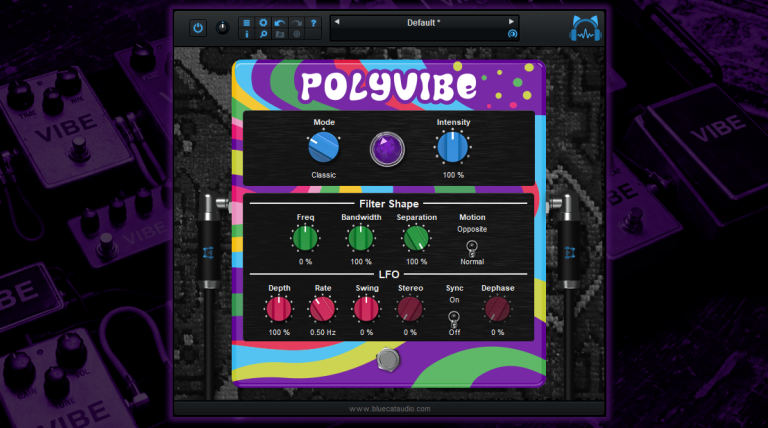Open the main menu list icon
This screenshot has height=428, width=768.
pos(246,23)
